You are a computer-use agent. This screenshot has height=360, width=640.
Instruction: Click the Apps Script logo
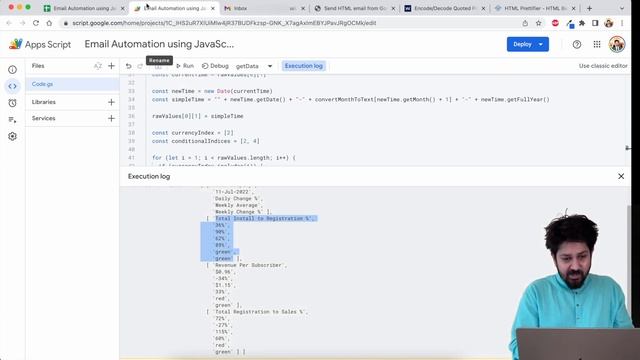[40, 44]
